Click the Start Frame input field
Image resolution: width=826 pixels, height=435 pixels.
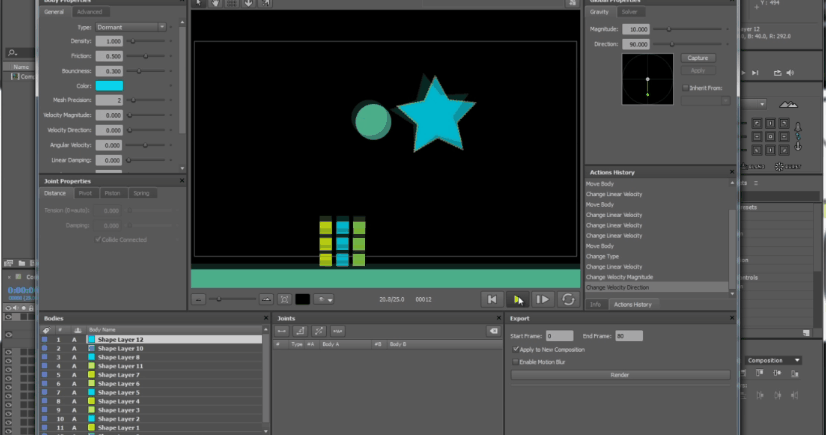point(559,336)
